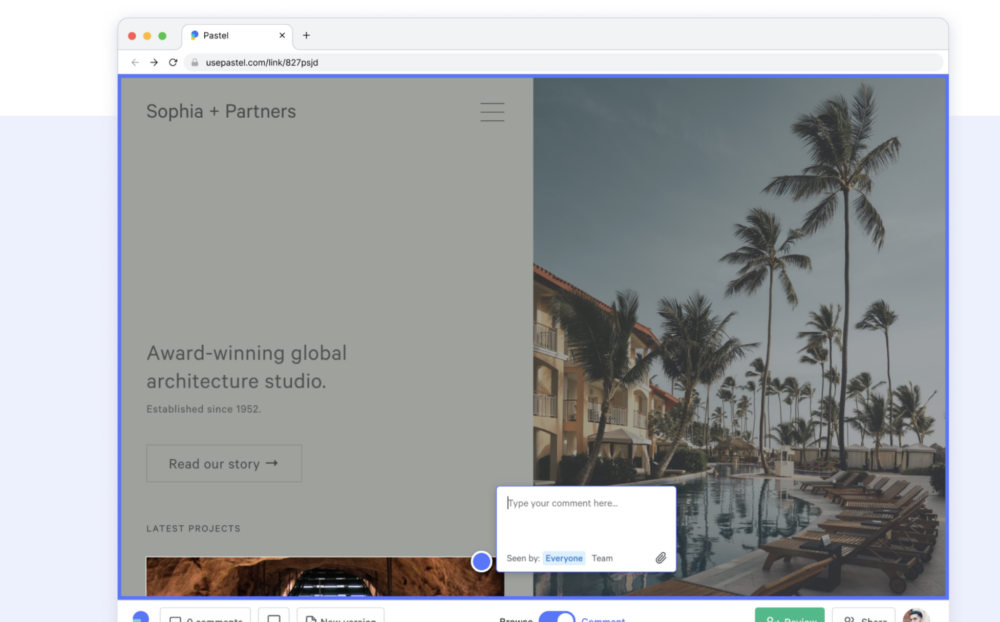Viewport: 1000px width, 622px height.
Task: Click the browser forward arrow
Action: tap(154, 62)
